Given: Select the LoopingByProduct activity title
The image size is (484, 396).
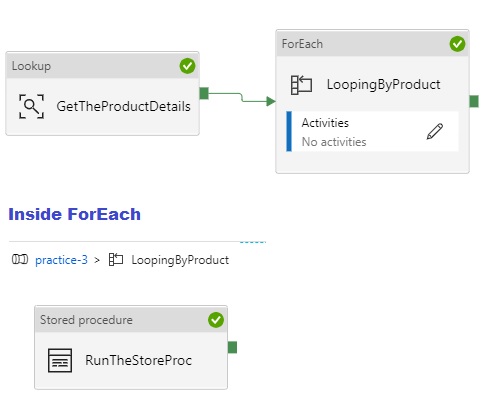Looking at the screenshot, I should (383, 85).
